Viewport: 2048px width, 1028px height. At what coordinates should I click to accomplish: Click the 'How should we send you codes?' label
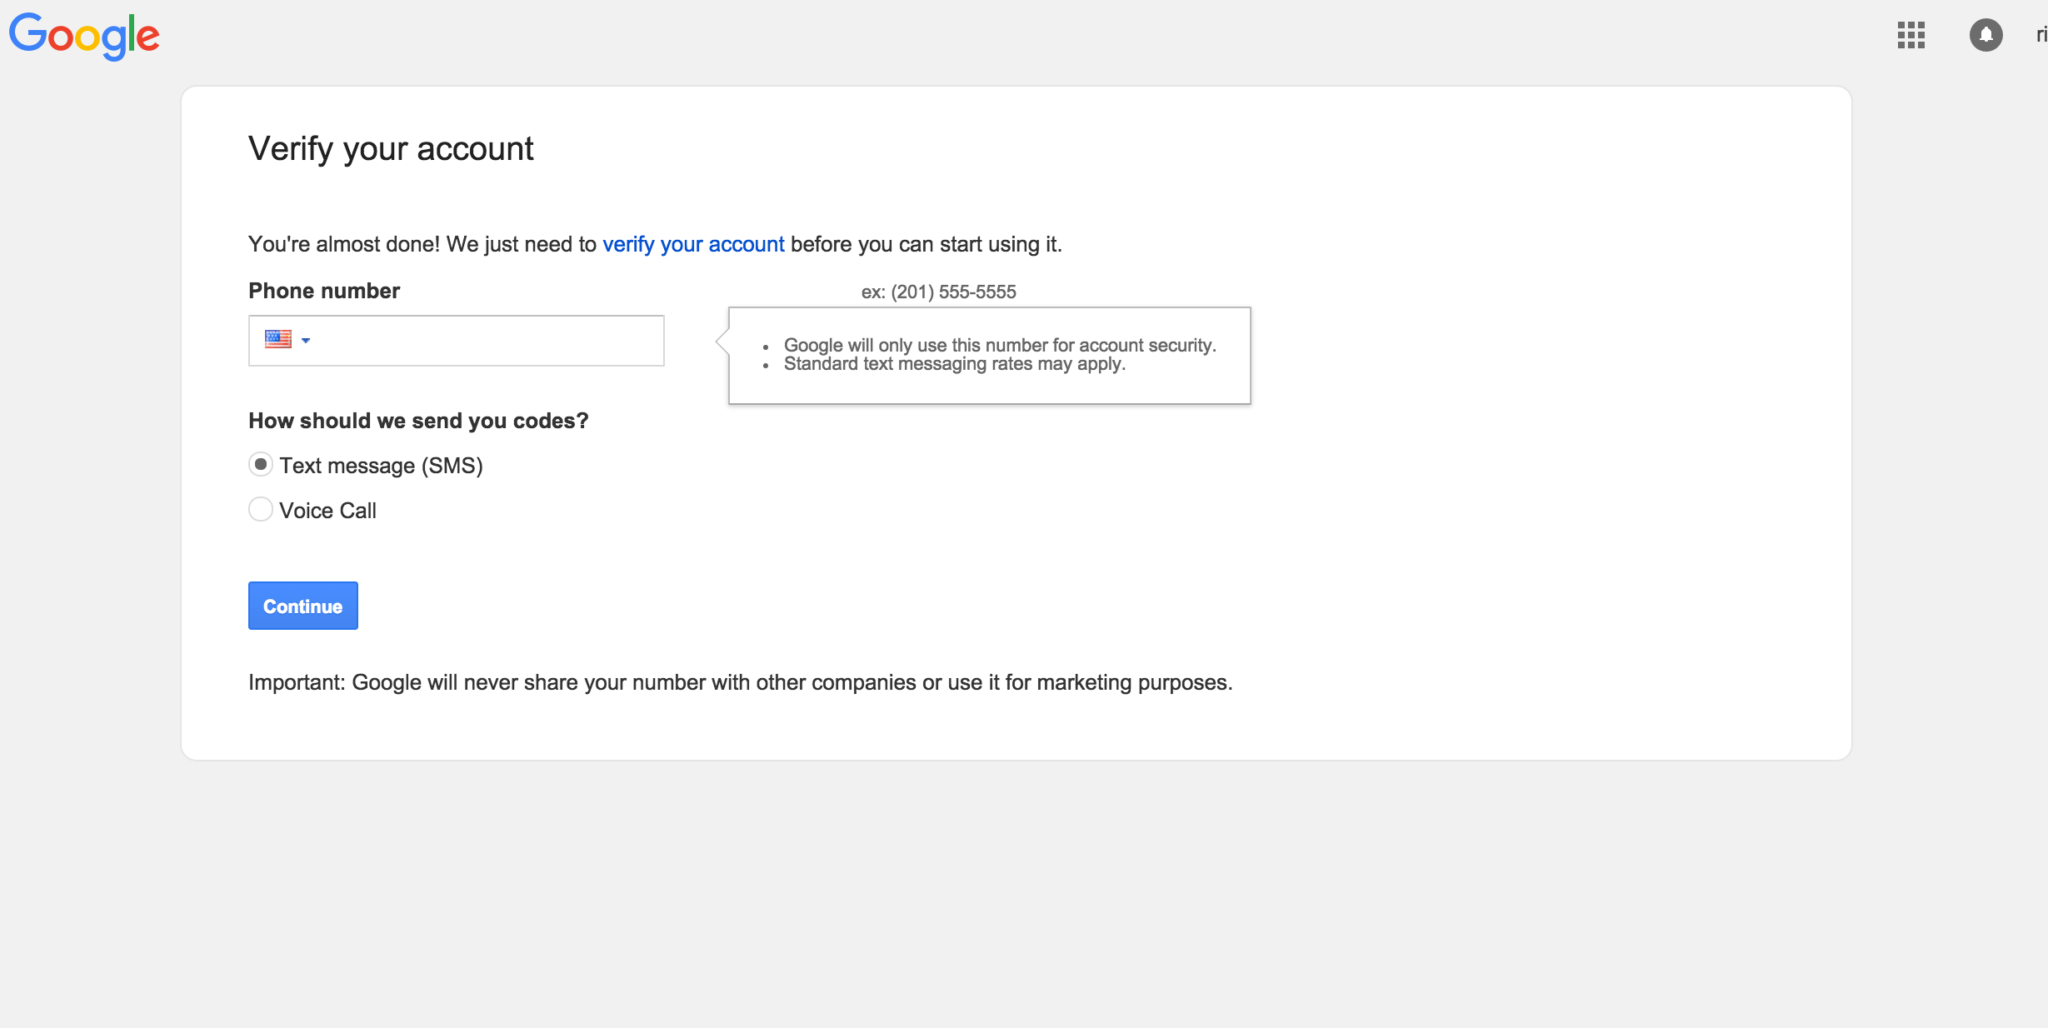pyautogui.click(x=418, y=421)
